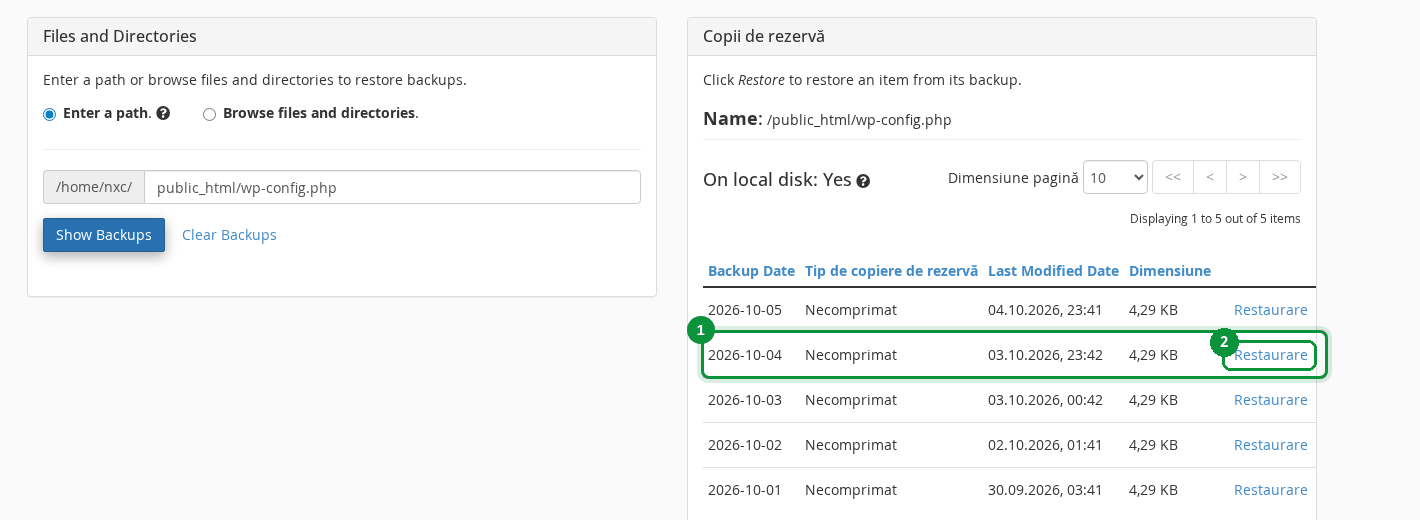Click the Show Backups button
This screenshot has width=1420, height=520.
coord(104,235)
